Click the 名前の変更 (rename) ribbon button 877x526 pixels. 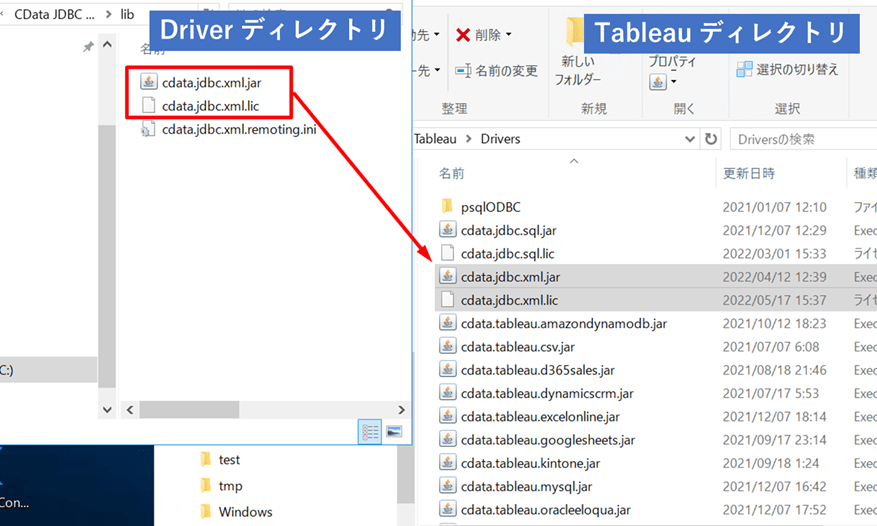[x=496, y=71]
